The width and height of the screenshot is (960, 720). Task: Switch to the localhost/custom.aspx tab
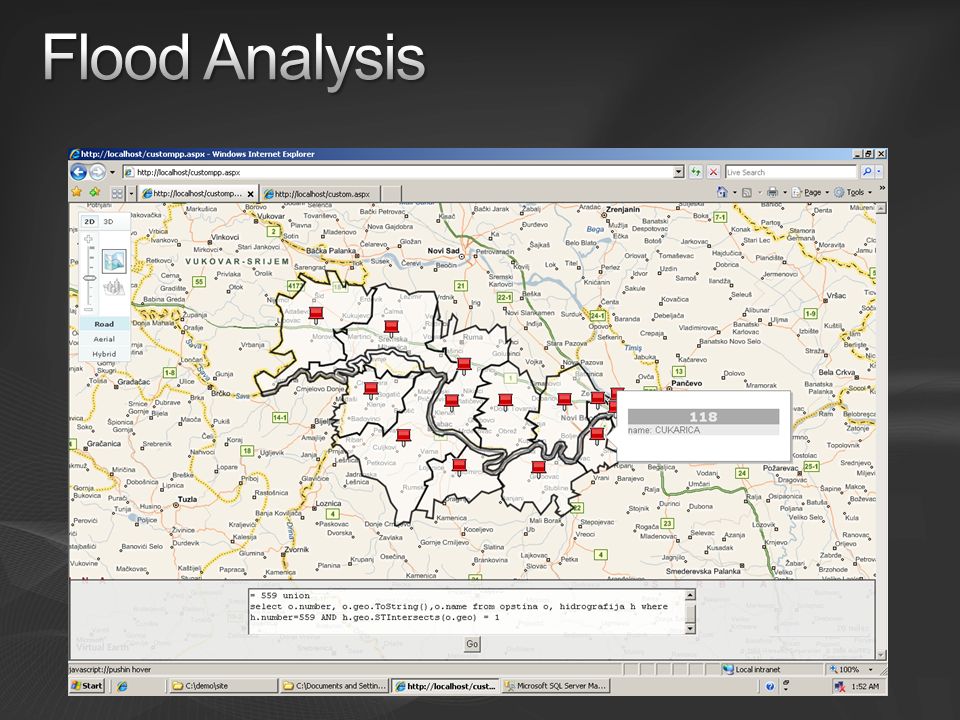(x=320, y=194)
